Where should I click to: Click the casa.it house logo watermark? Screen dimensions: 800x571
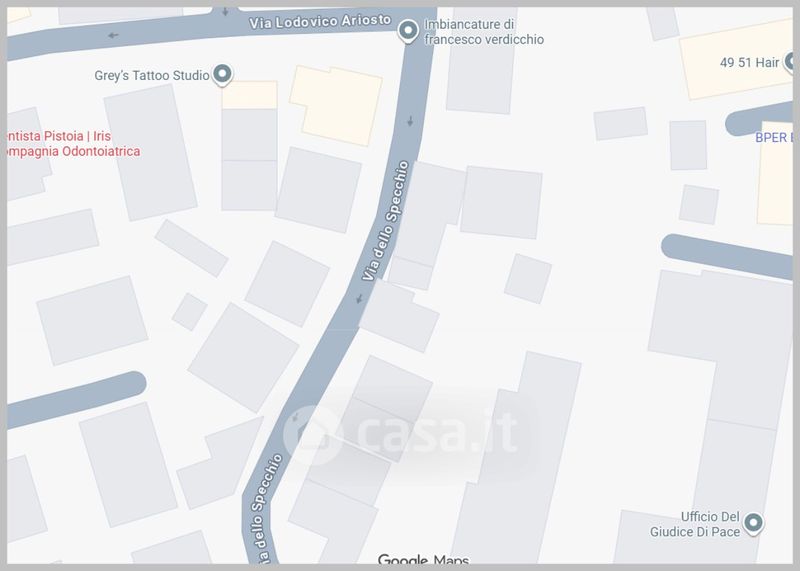pos(313,434)
